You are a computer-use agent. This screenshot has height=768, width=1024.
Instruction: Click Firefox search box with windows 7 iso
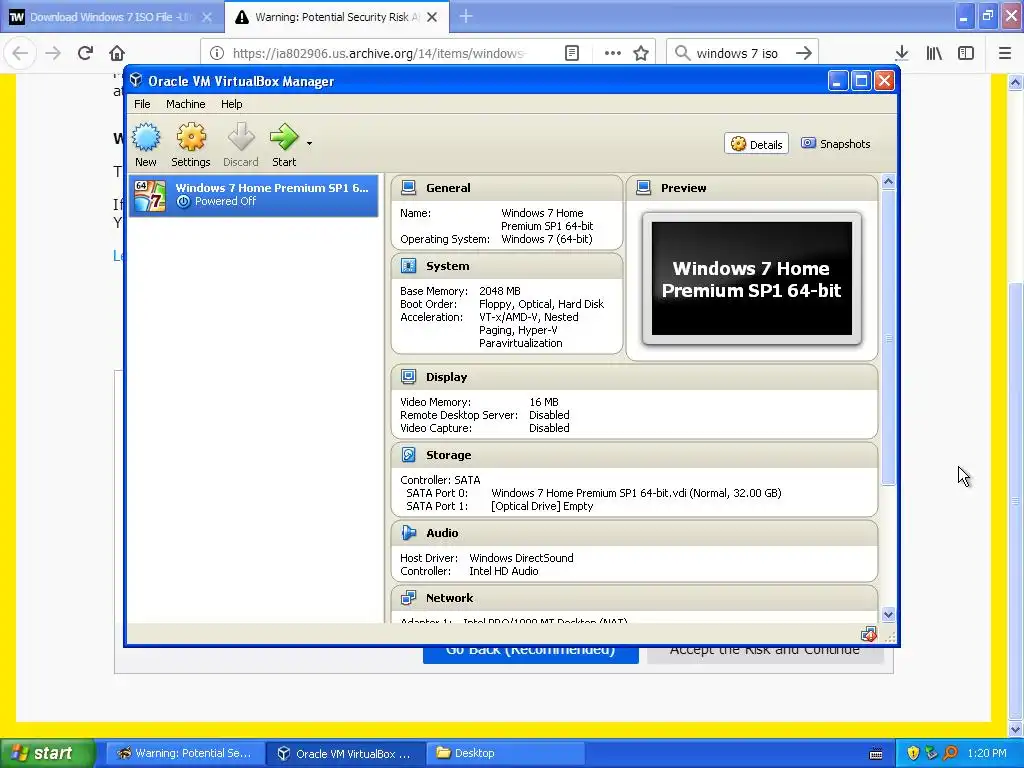tap(742, 54)
